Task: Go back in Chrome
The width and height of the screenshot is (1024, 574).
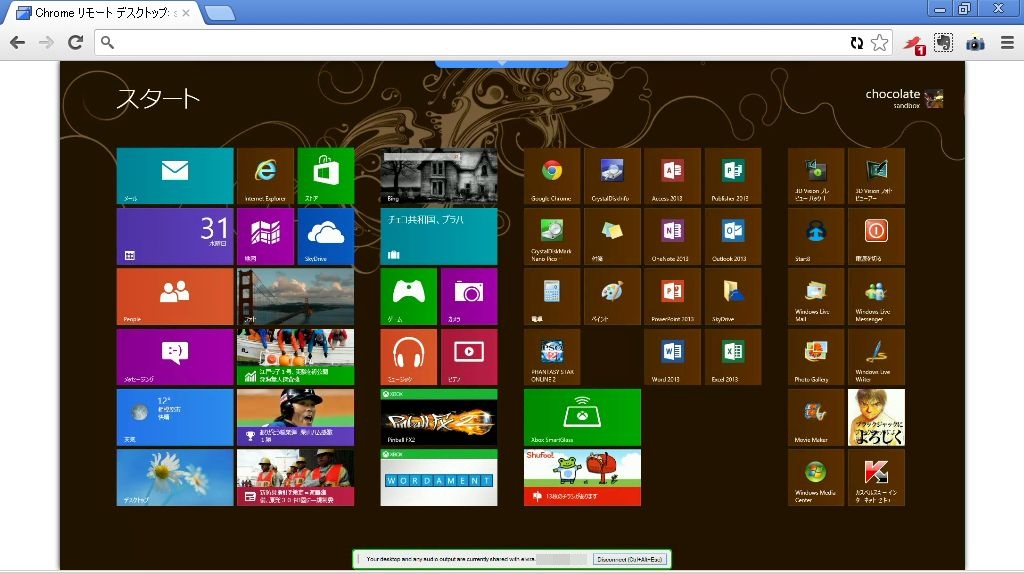Action: pos(18,42)
